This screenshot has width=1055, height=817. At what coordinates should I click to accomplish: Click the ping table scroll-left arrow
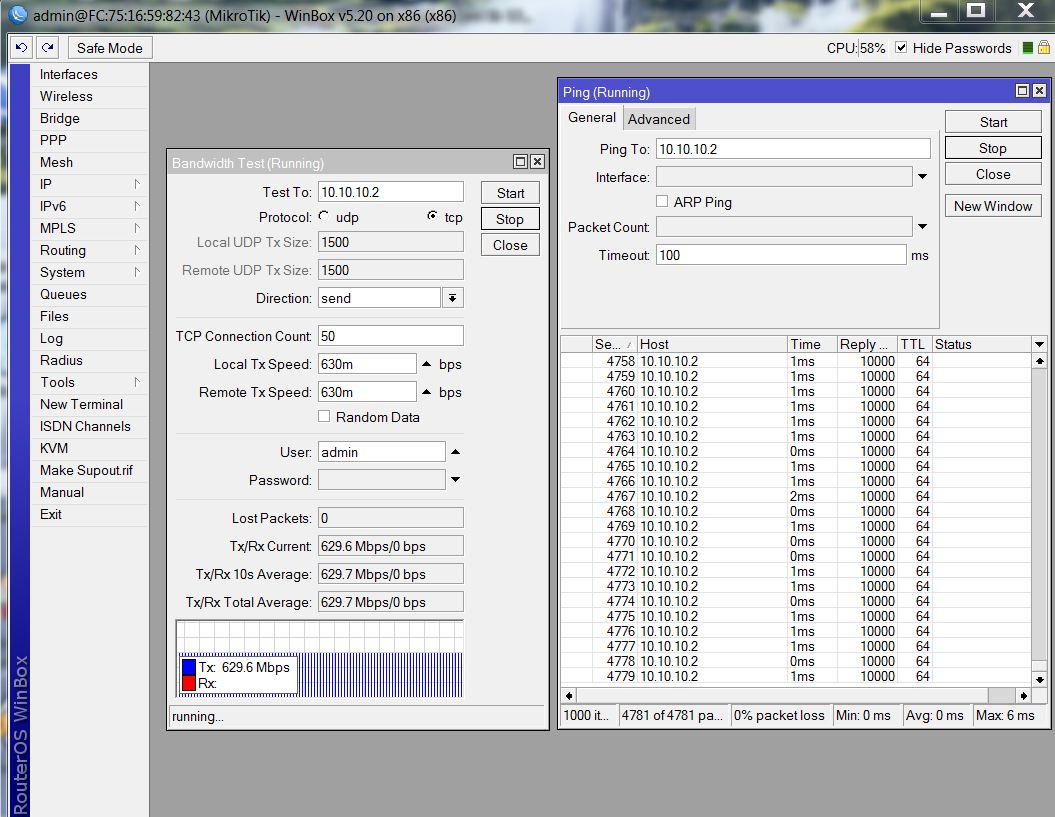(569, 695)
